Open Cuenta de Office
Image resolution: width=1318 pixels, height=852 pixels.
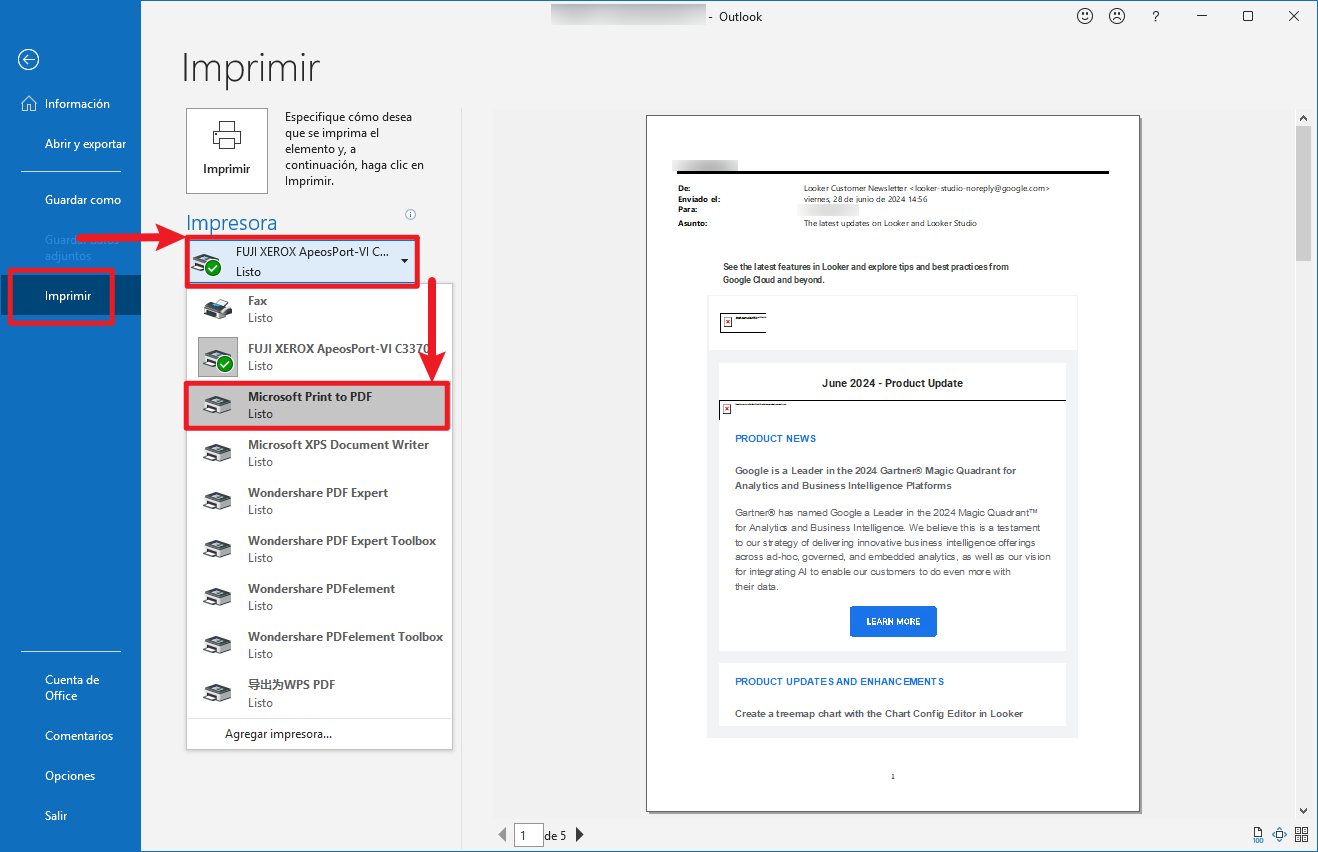pos(70,688)
